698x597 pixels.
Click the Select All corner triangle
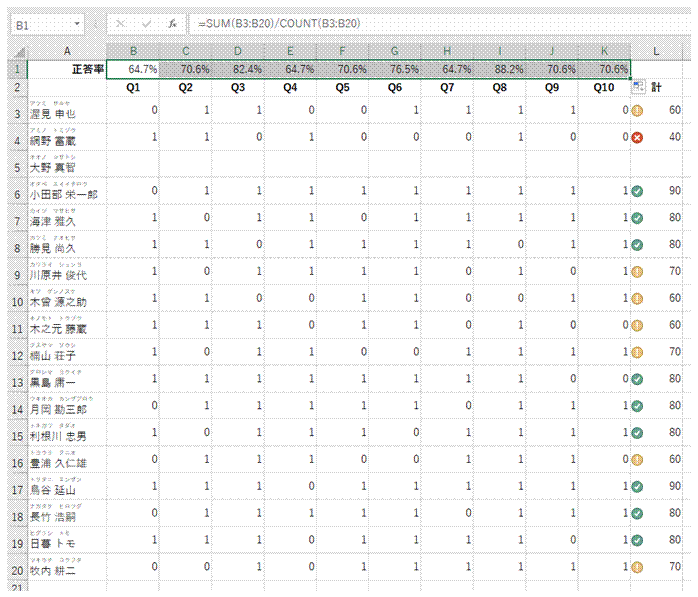coord(20,52)
